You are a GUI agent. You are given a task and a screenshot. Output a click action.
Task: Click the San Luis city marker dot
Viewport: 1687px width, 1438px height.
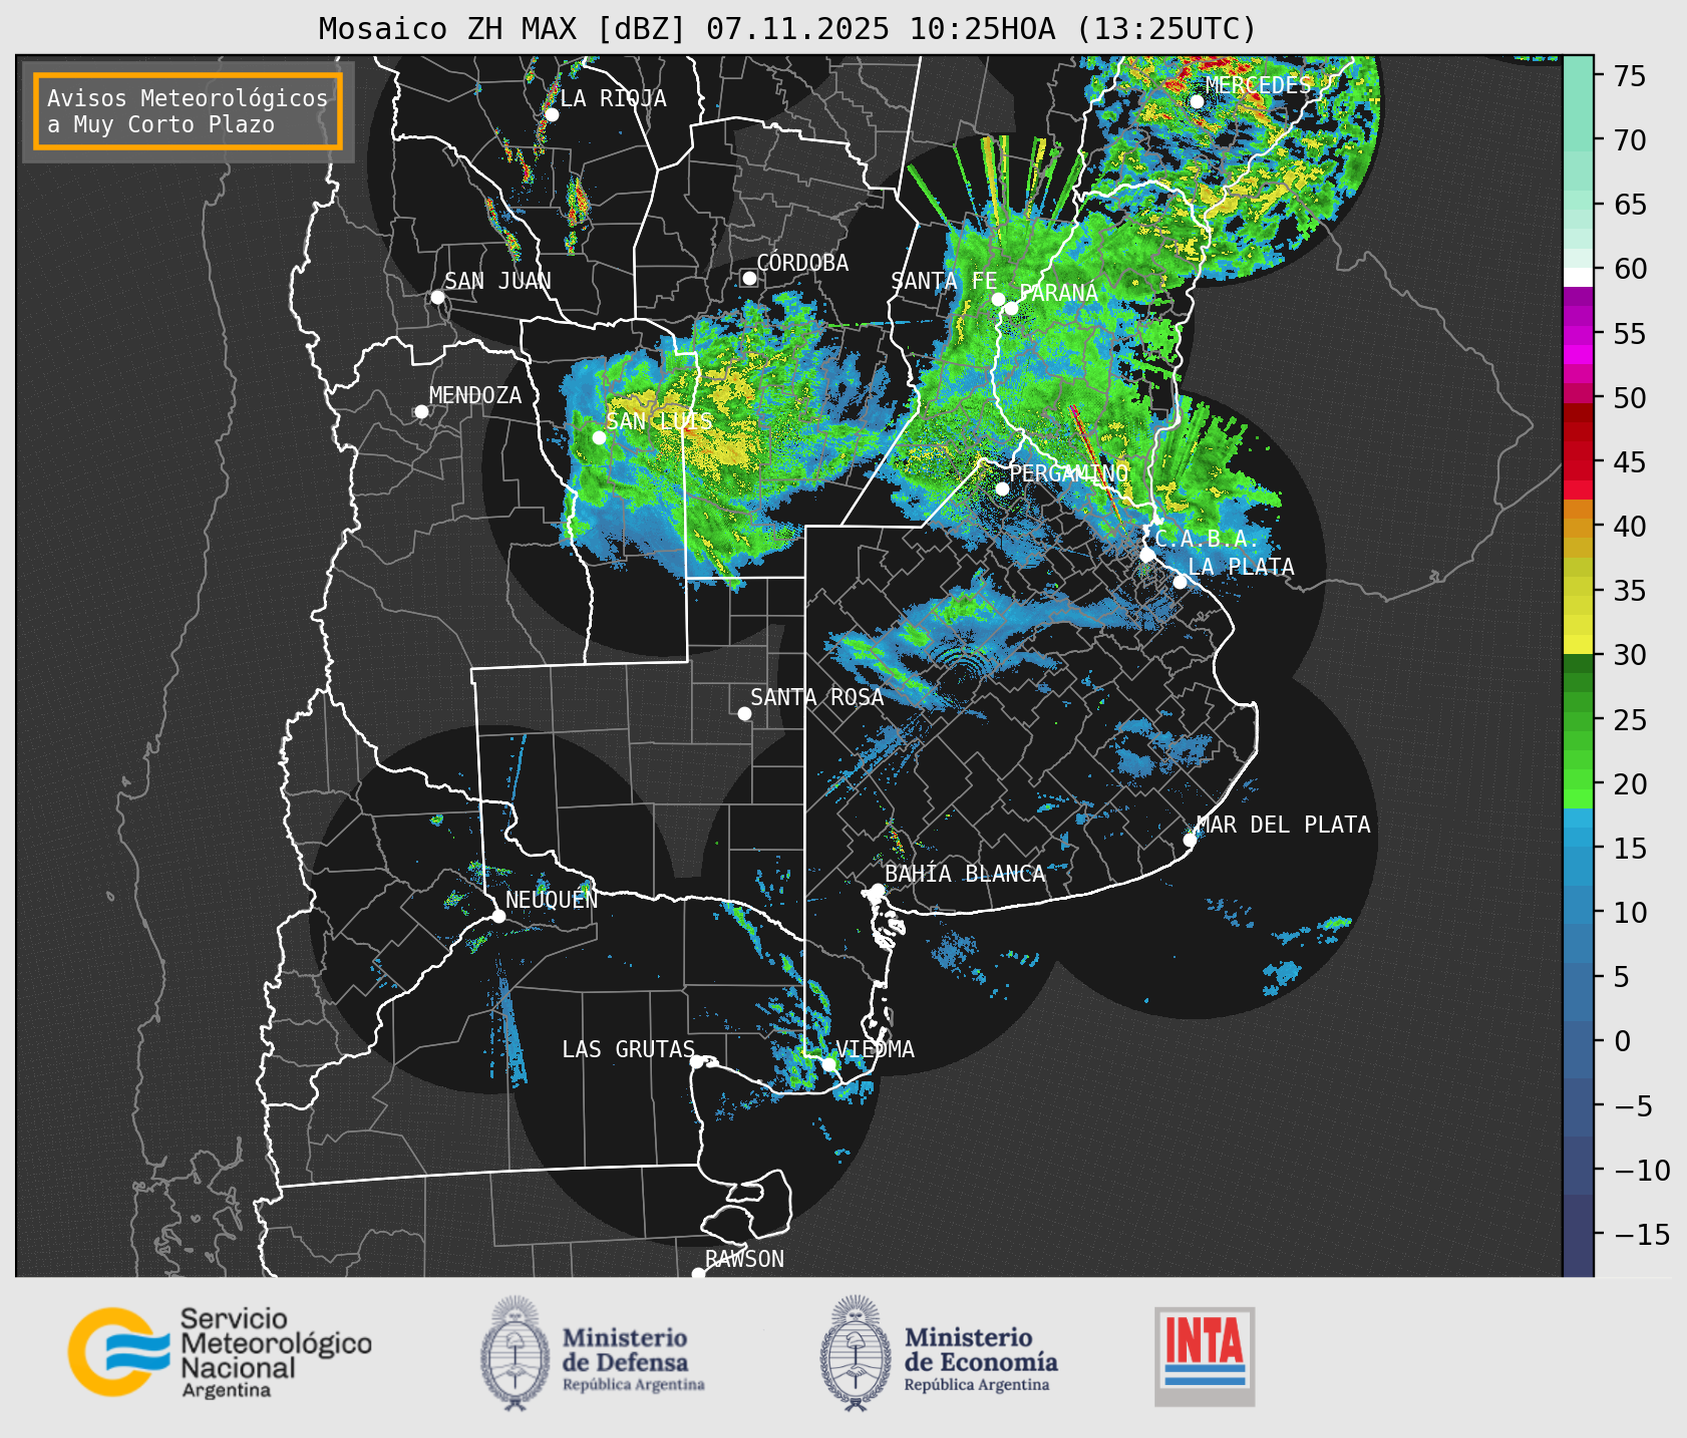pos(599,438)
